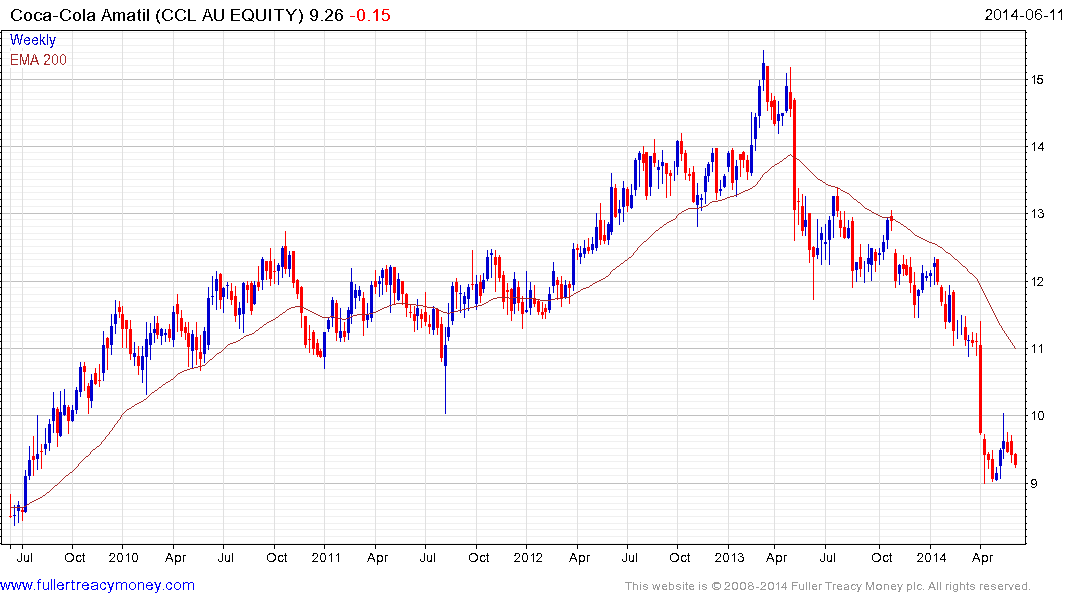Click the price level 9 axis label
This screenshot has width=1075, height=600.
1034,483
